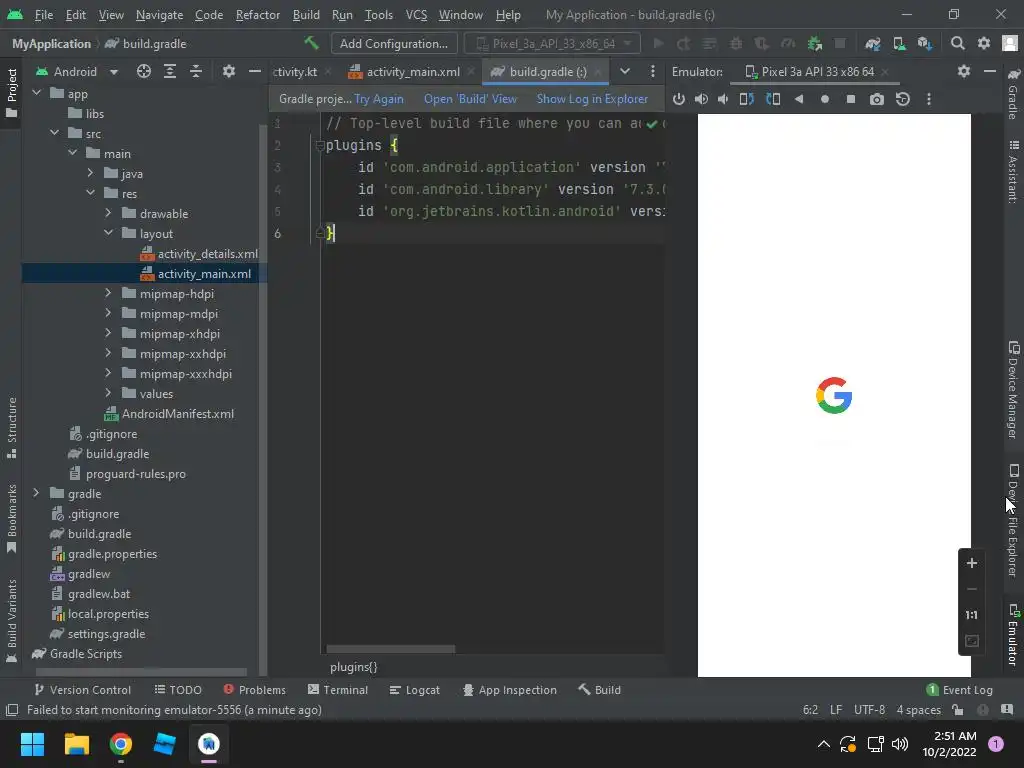This screenshot has width=1024, height=768.
Task: Click the emulator Overview square button
Action: click(850, 99)
